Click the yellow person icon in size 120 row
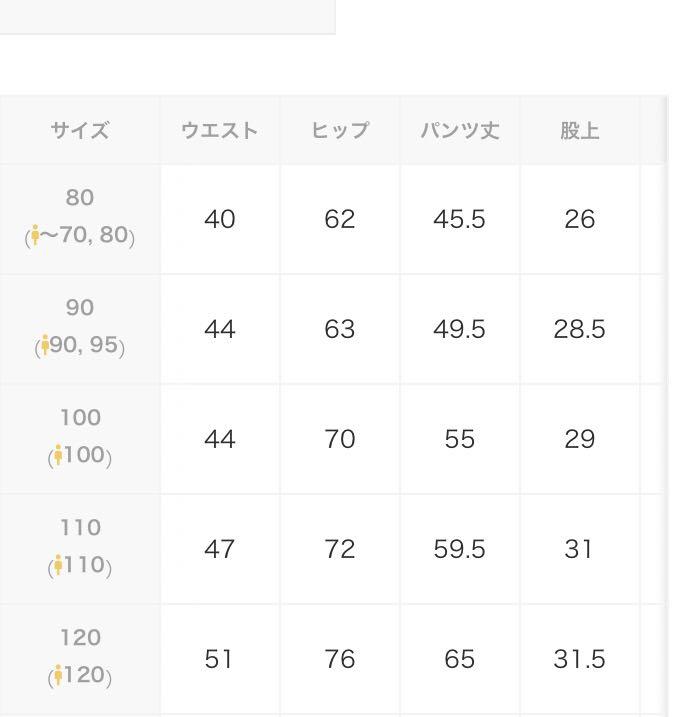This screenshot has width=678, height=717. click(58, 675)
